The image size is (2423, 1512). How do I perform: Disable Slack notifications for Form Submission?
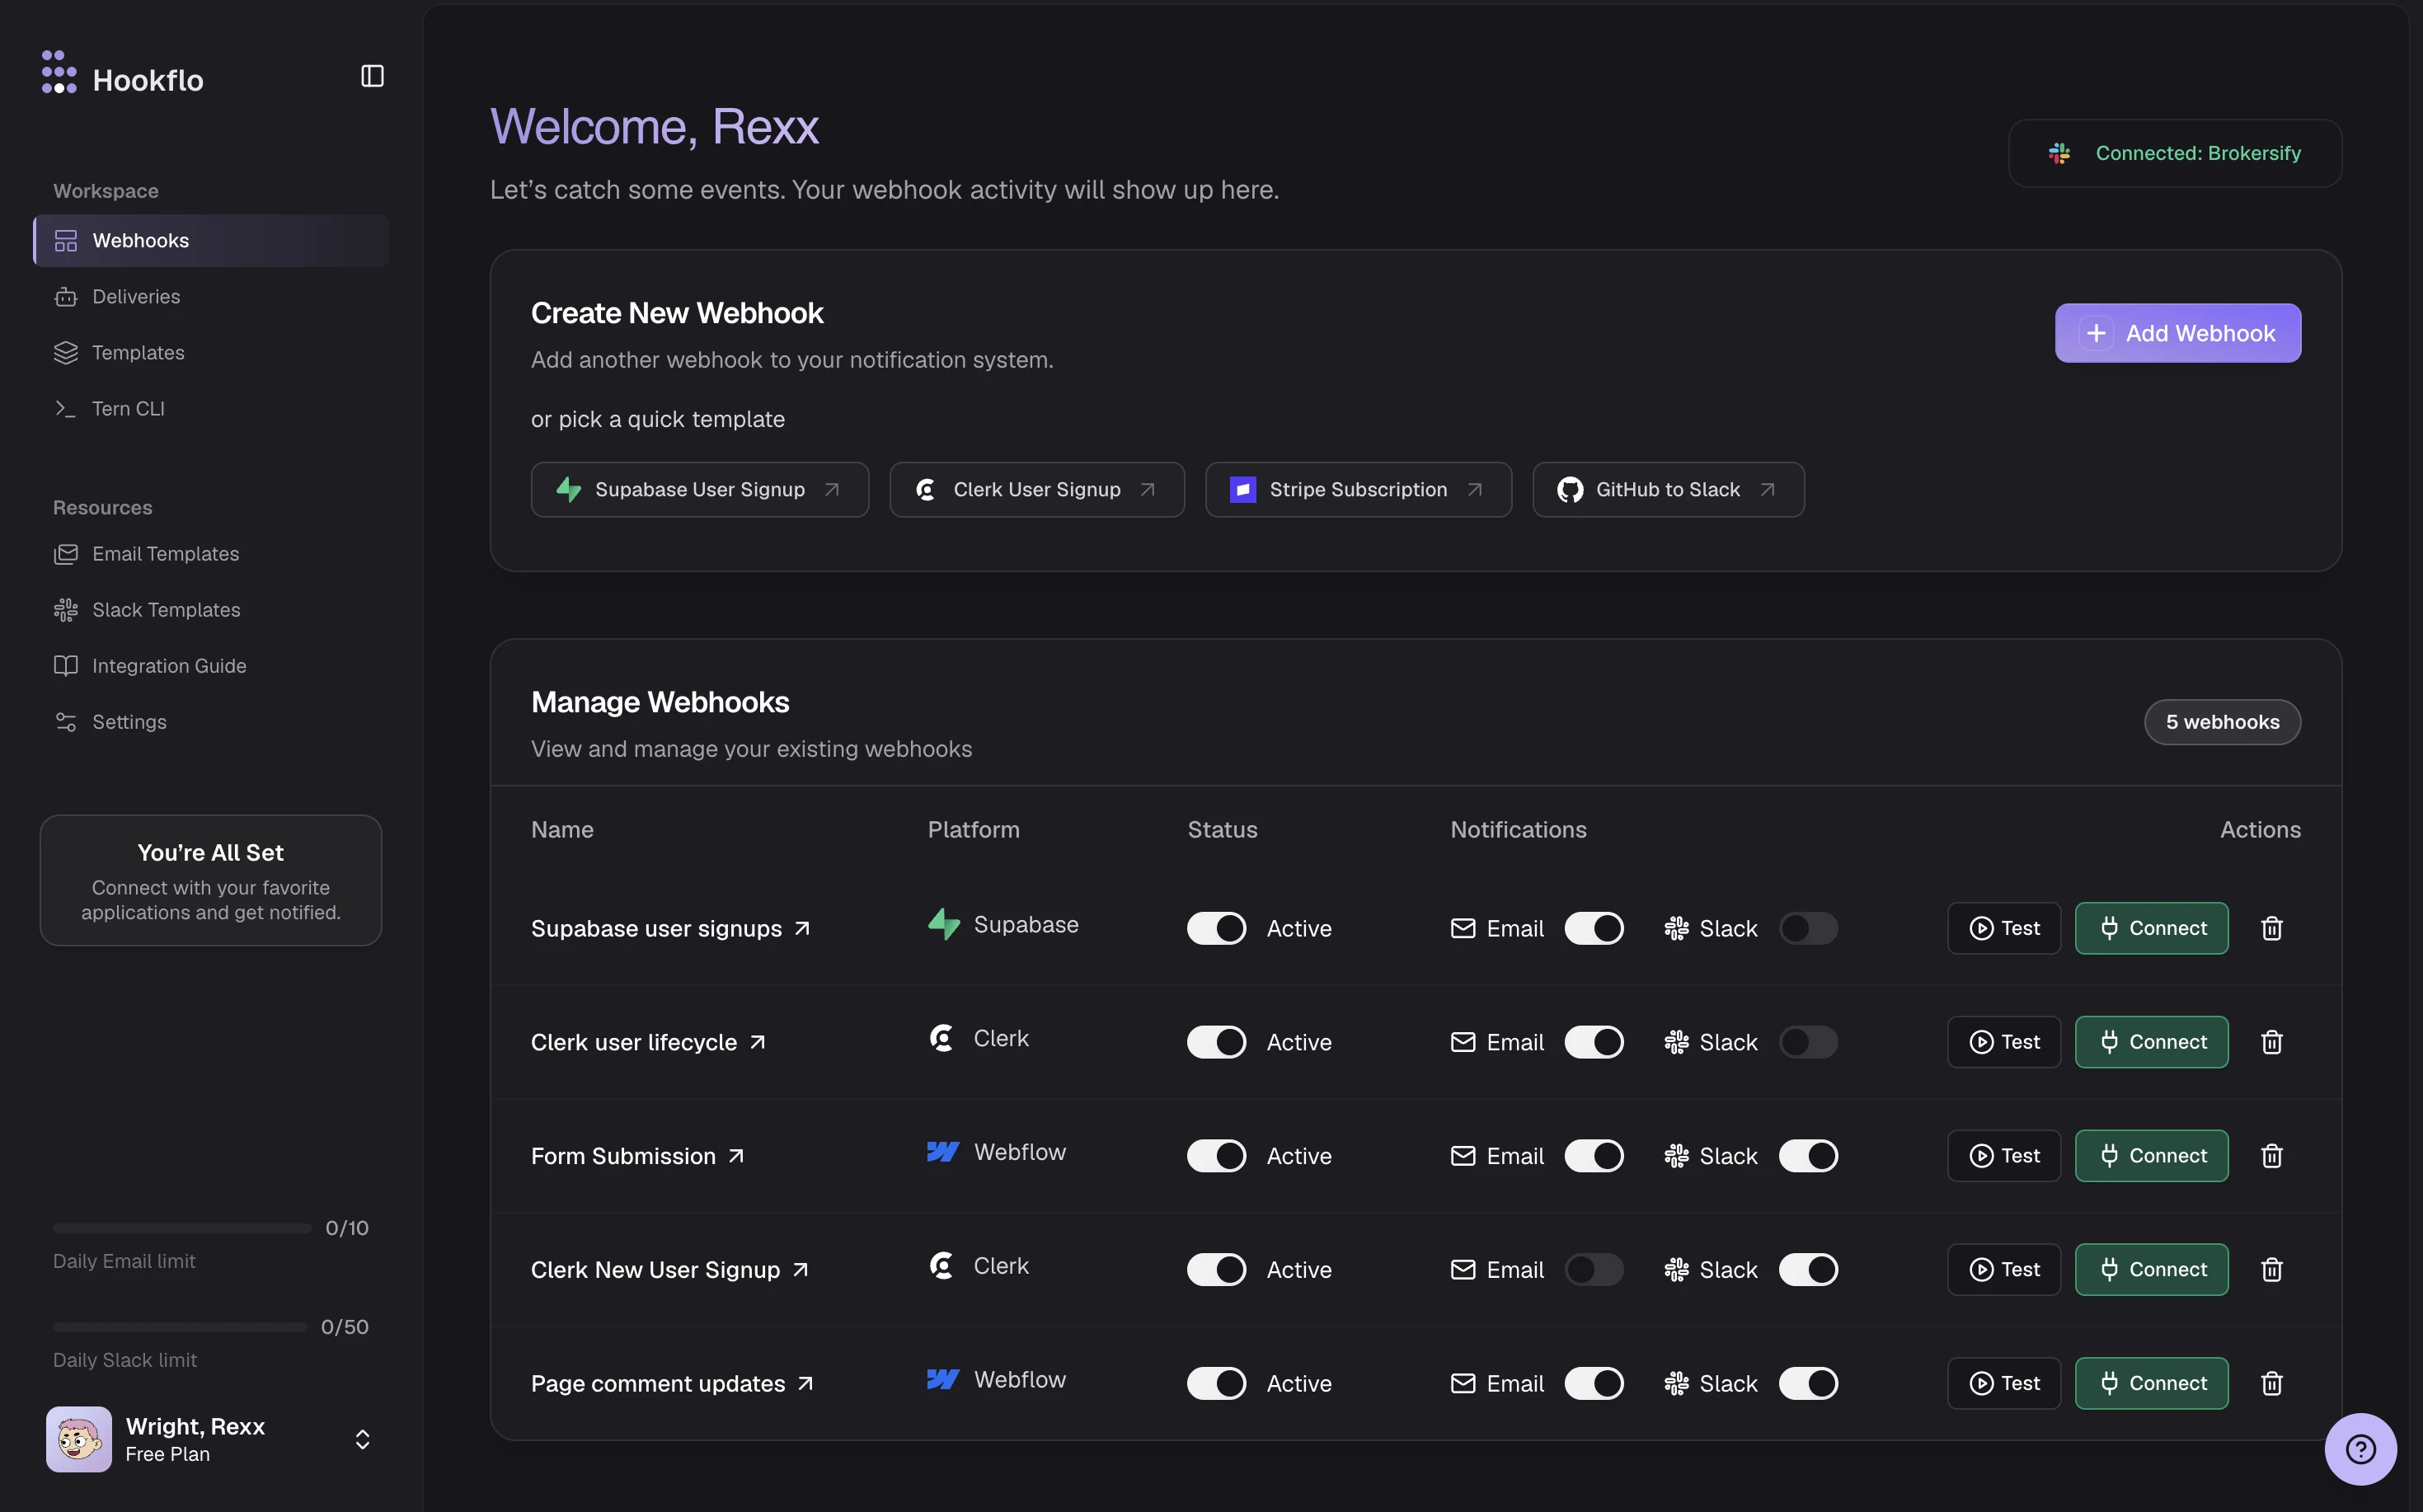pos(1808,1156)
